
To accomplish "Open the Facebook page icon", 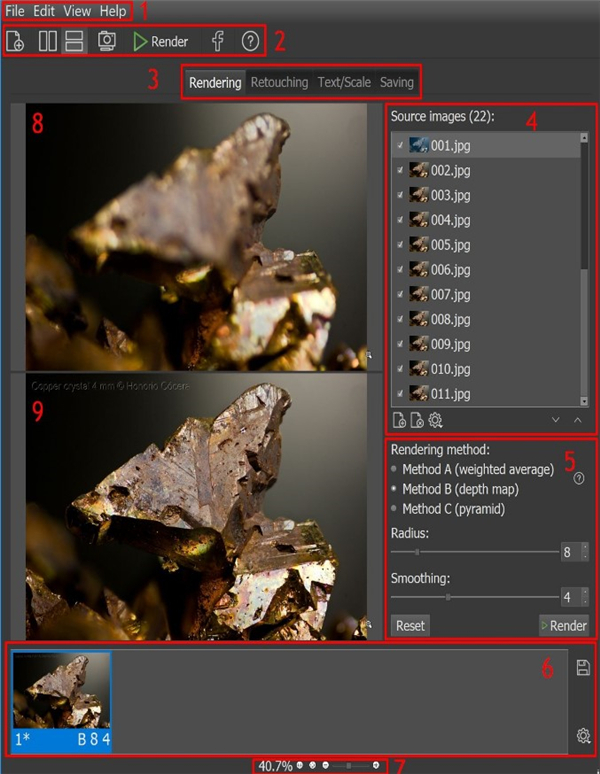I will (217, 41).
